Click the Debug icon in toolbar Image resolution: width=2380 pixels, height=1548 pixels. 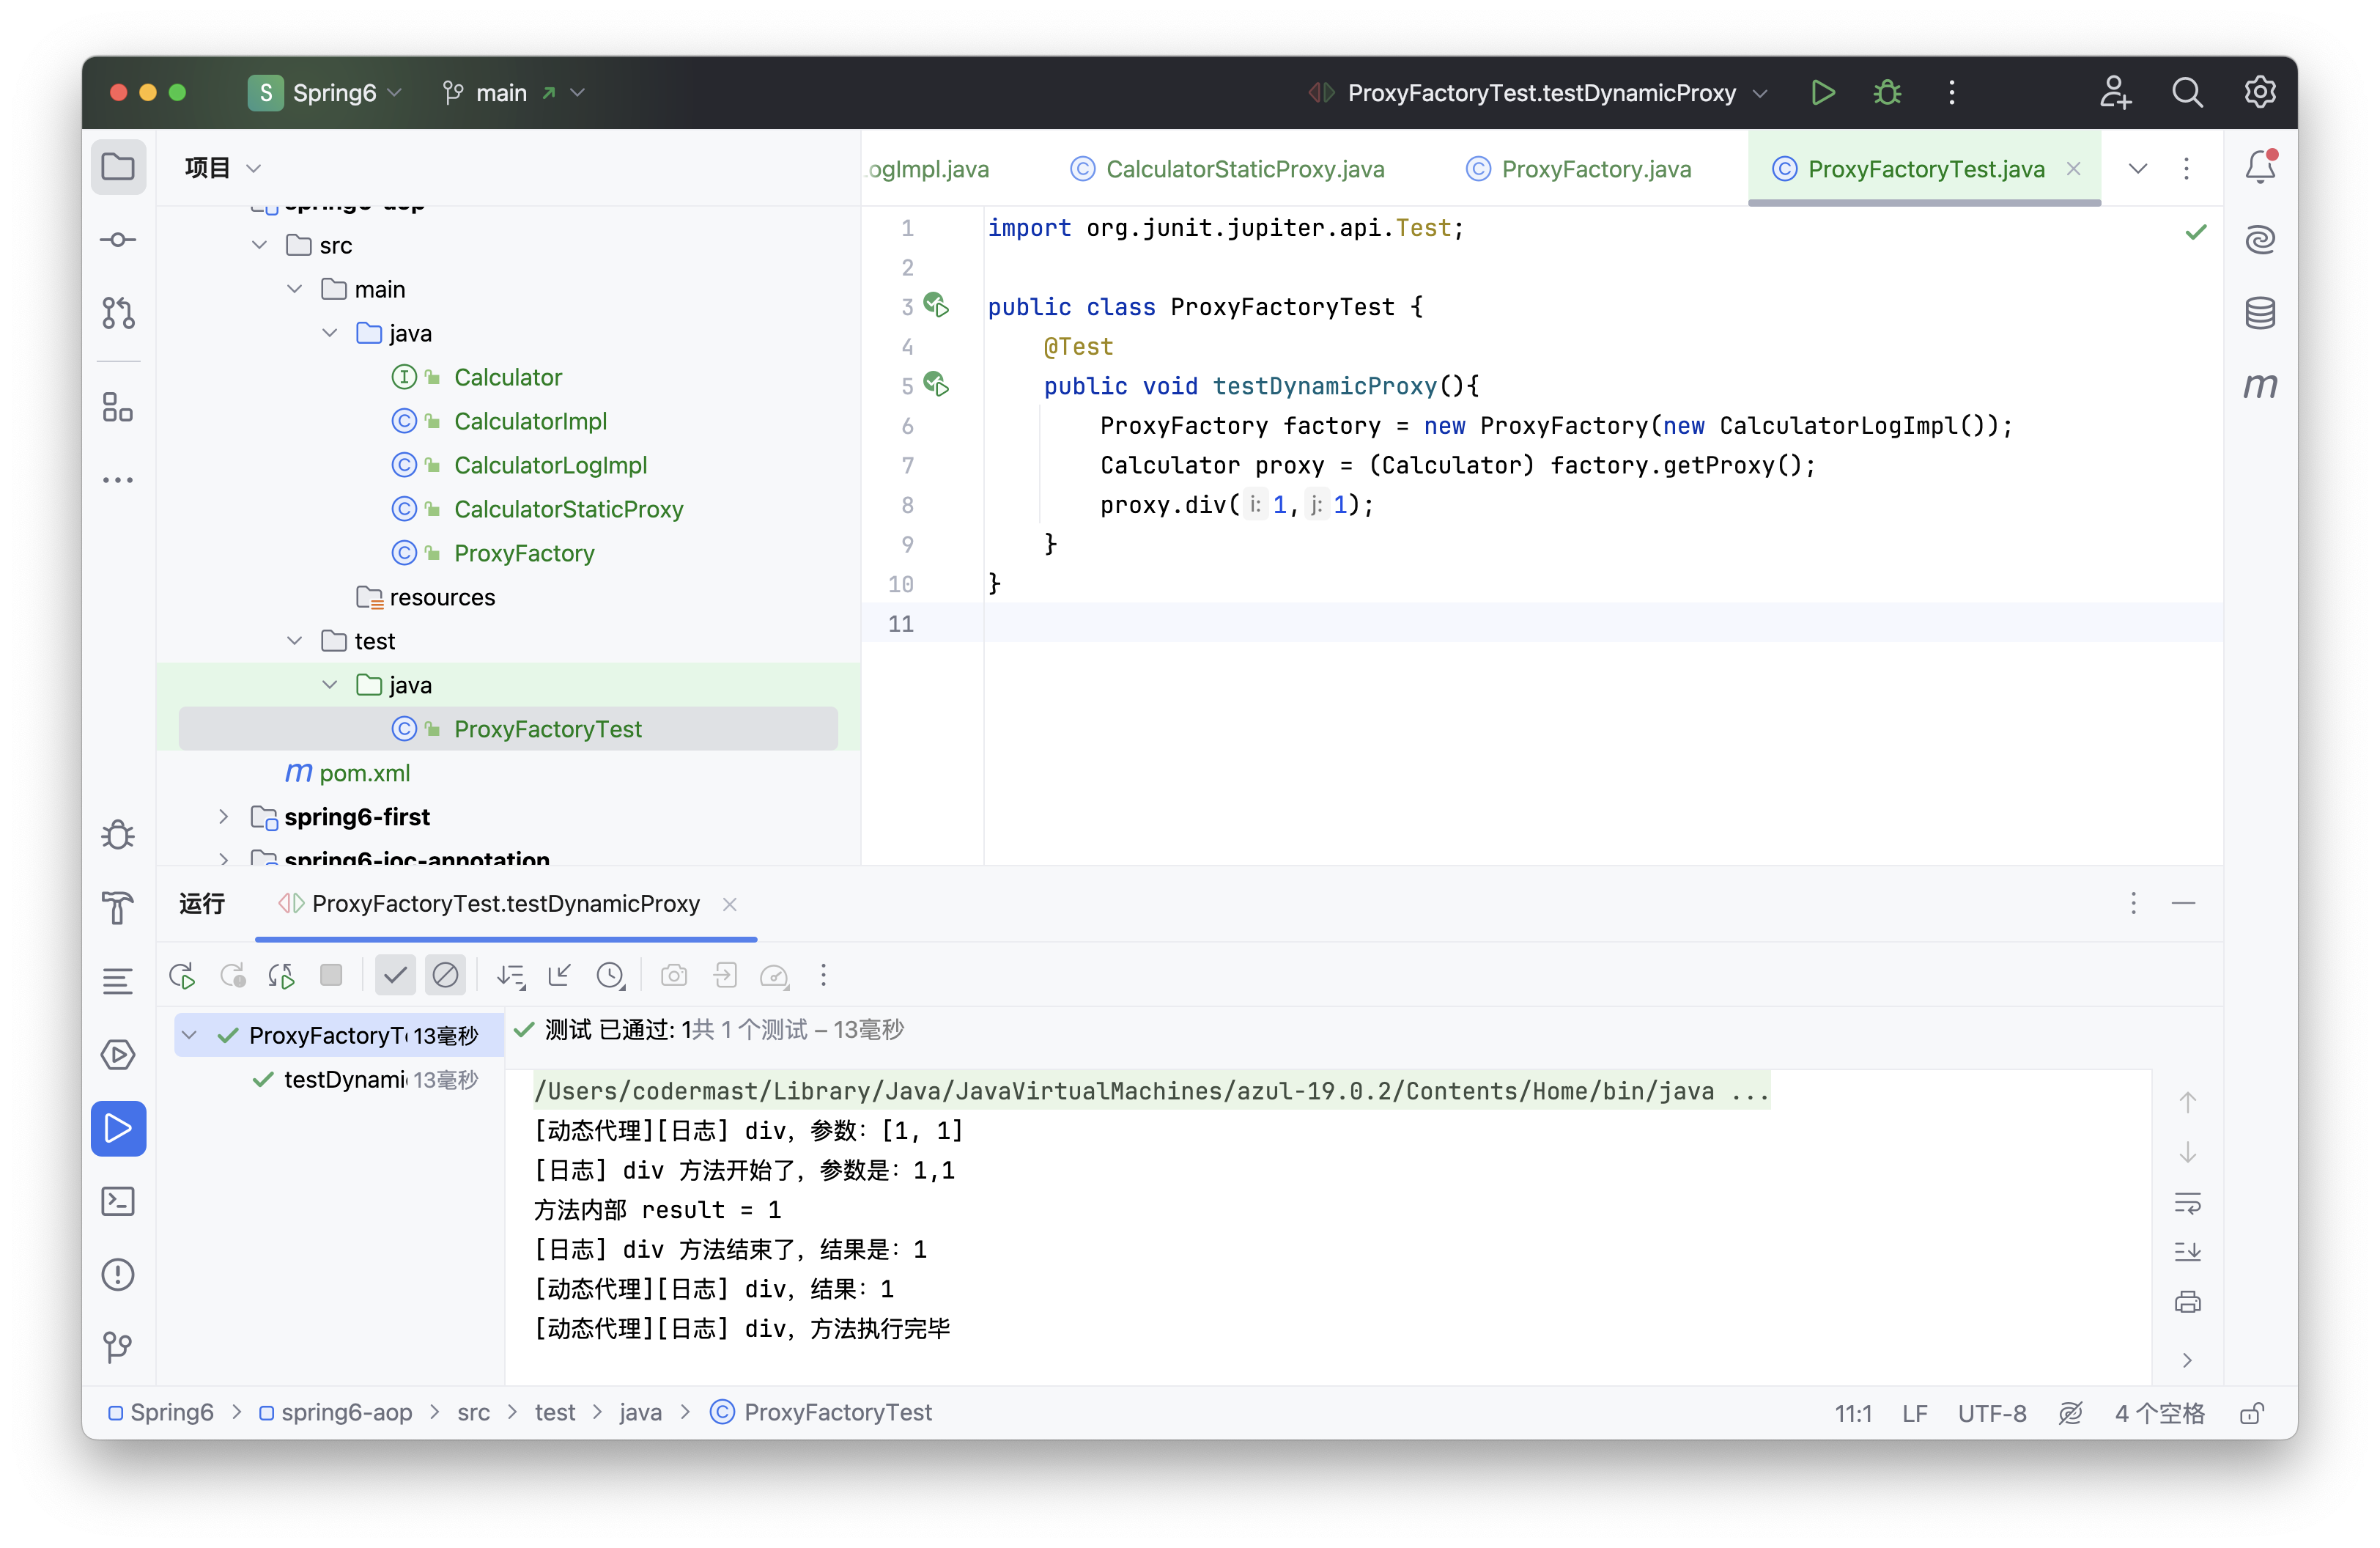1889,92
